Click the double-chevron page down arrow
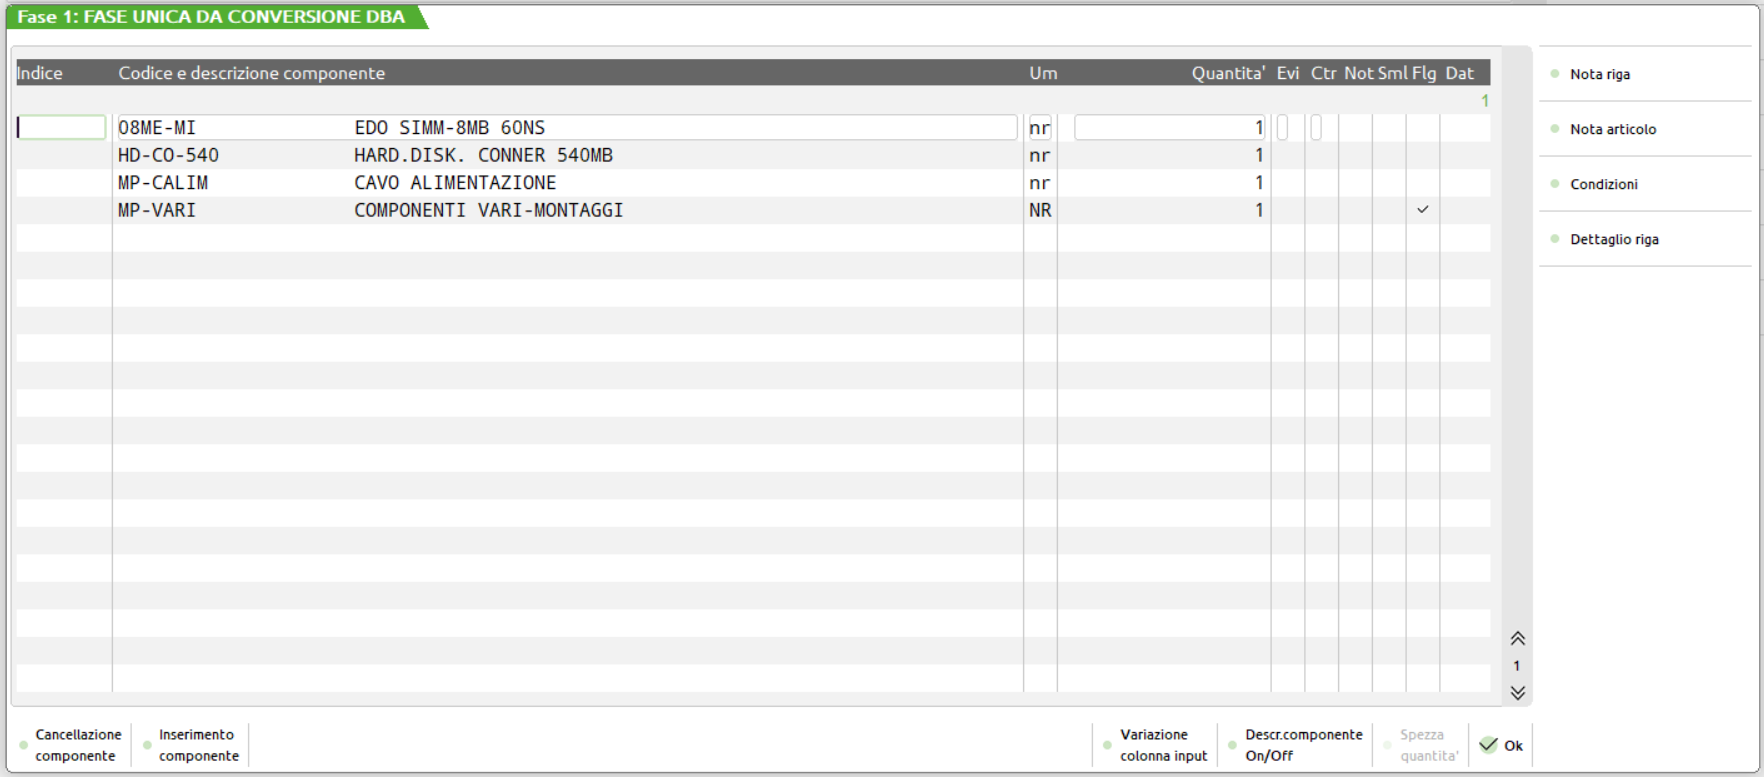The image size is (1764, 777). tap(1517, 693)
